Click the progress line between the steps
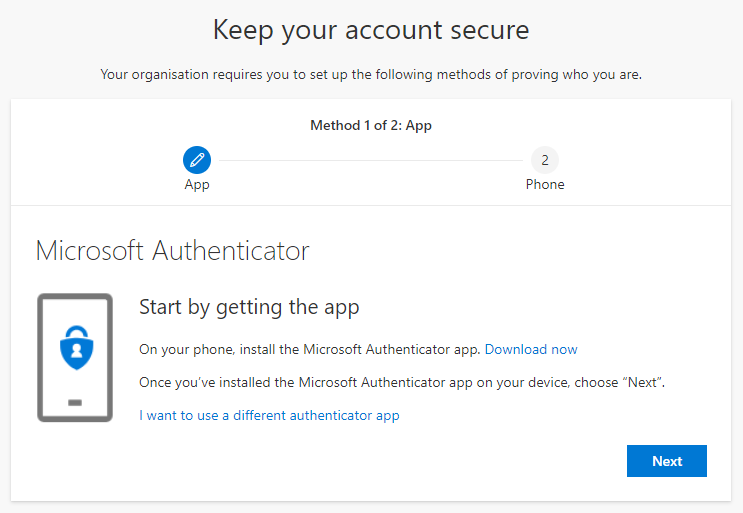Image resolution: width=743 pixels, height=513 pixels. click(370, 160)
